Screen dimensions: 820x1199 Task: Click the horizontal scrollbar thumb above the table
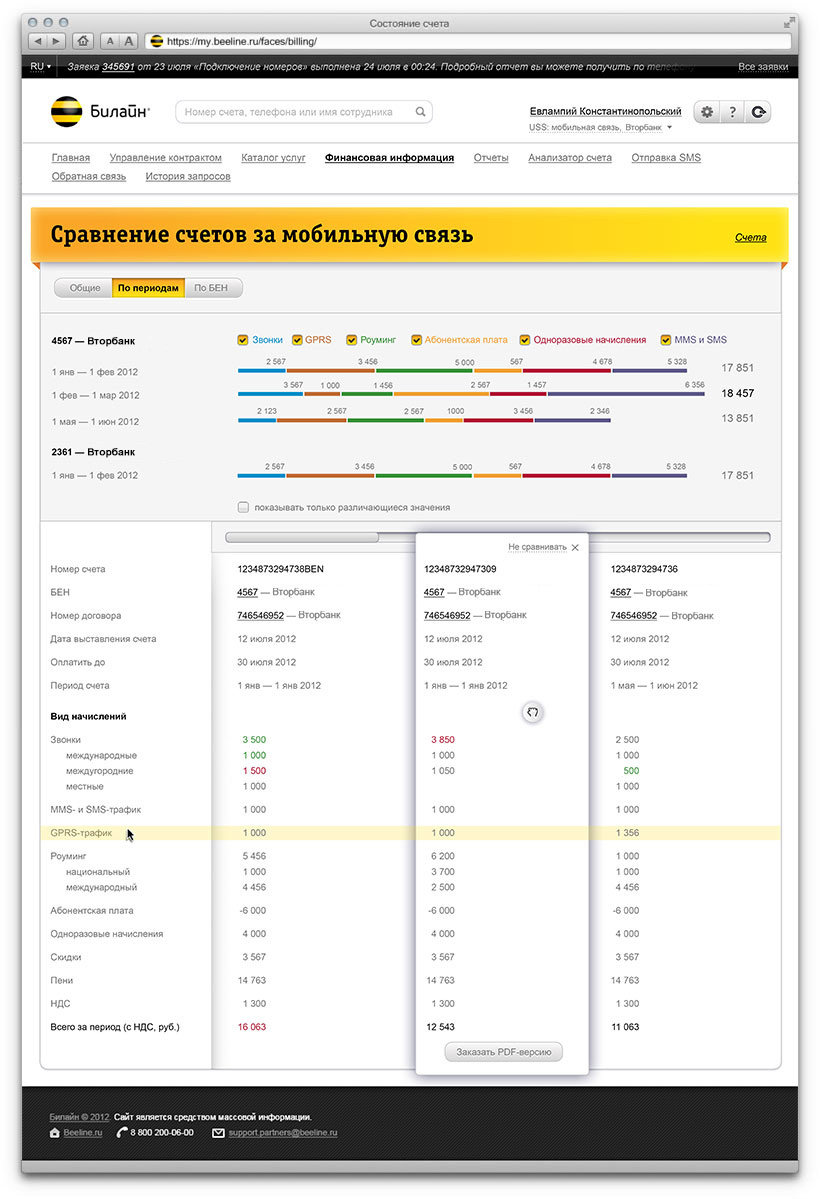click(302, 537)
